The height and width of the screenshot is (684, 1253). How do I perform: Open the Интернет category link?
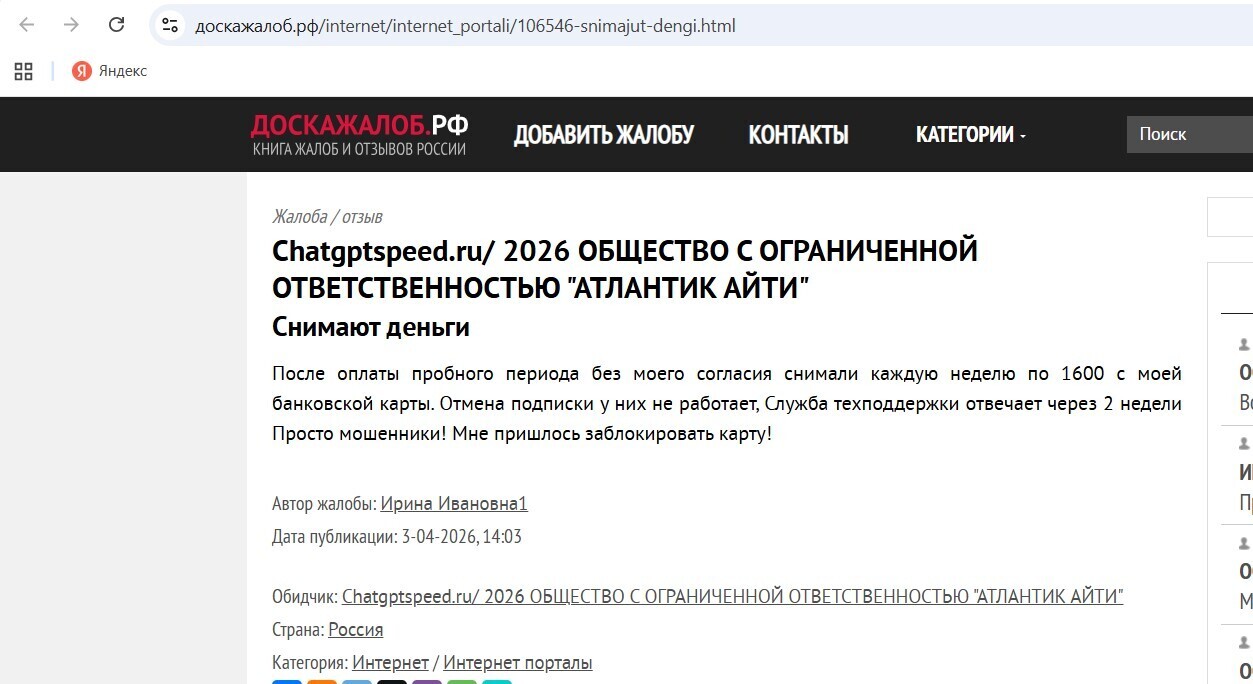(x=390, y=663)
